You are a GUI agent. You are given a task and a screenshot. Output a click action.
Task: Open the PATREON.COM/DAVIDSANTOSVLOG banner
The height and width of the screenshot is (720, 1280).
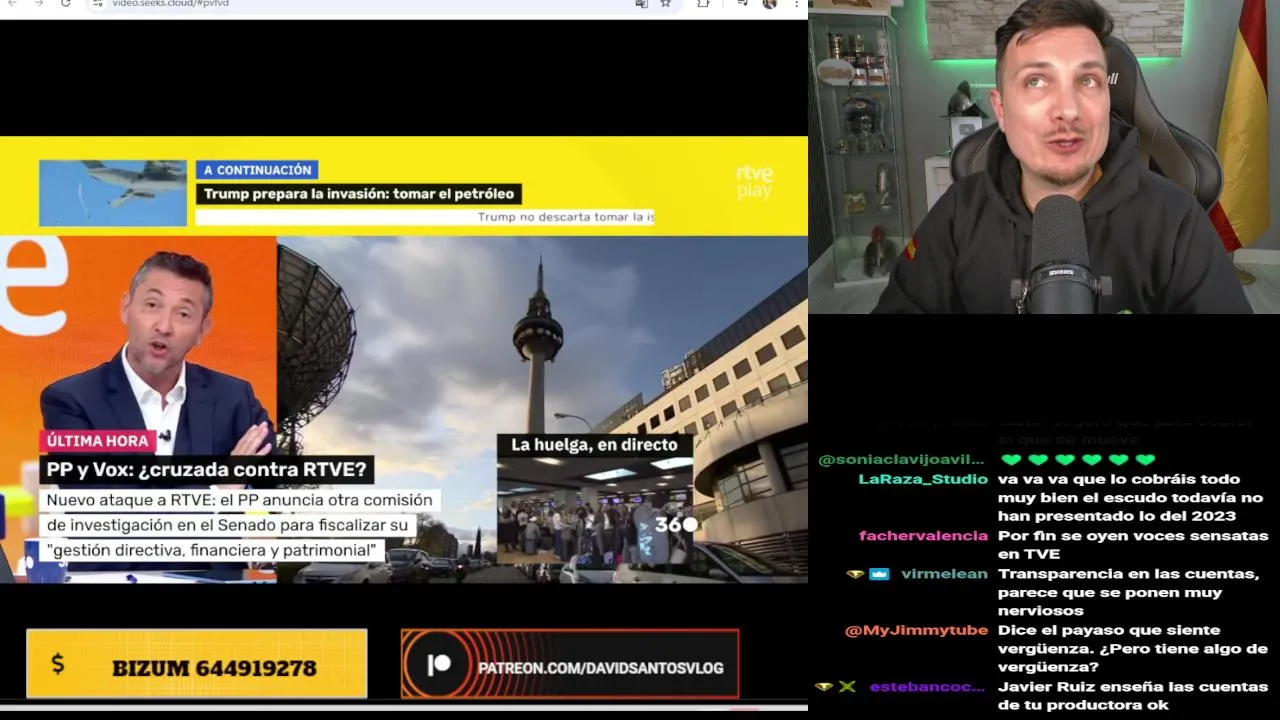click(570, 664)
